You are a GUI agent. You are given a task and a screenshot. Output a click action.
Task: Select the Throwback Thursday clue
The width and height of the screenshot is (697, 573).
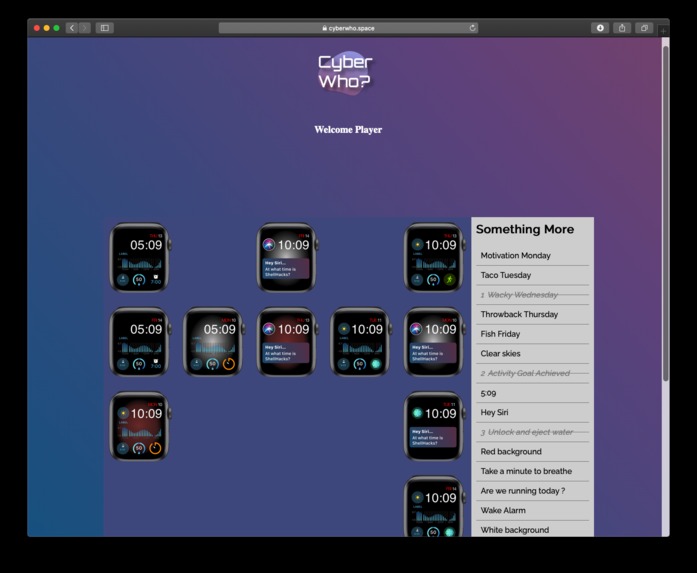(x=532, y=314)
